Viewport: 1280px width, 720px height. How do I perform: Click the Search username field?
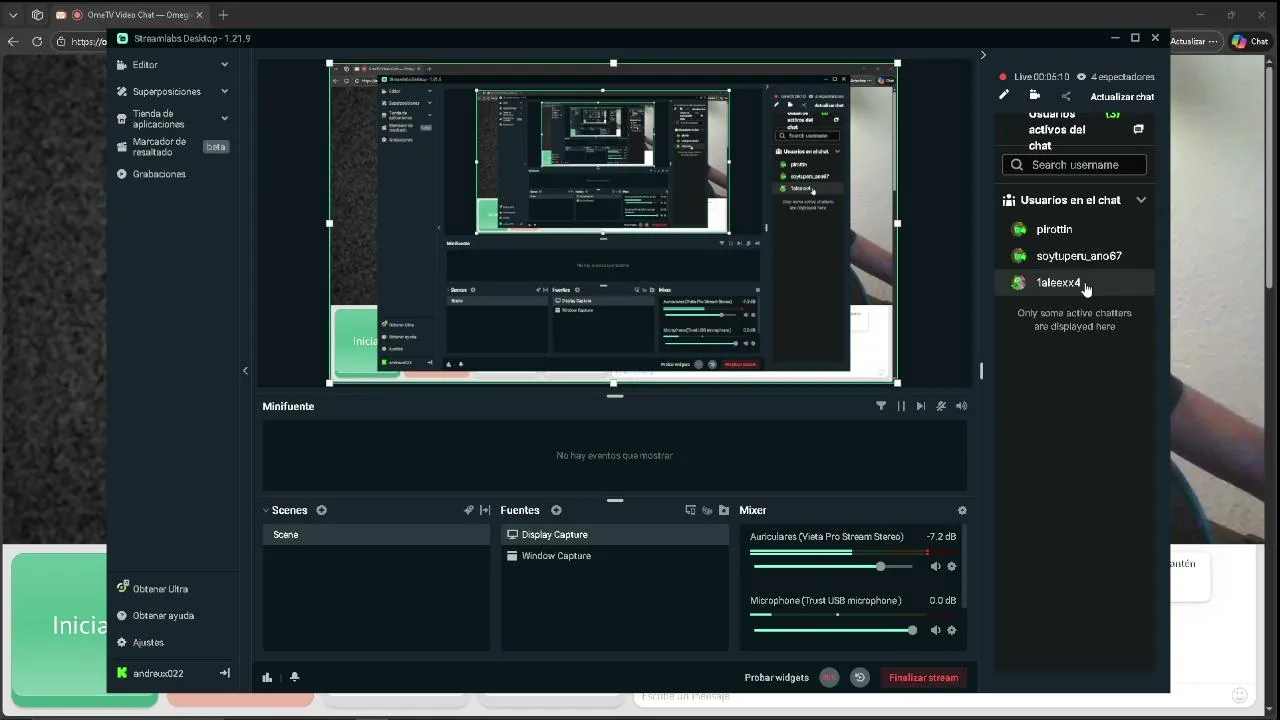pos(1075,165)
